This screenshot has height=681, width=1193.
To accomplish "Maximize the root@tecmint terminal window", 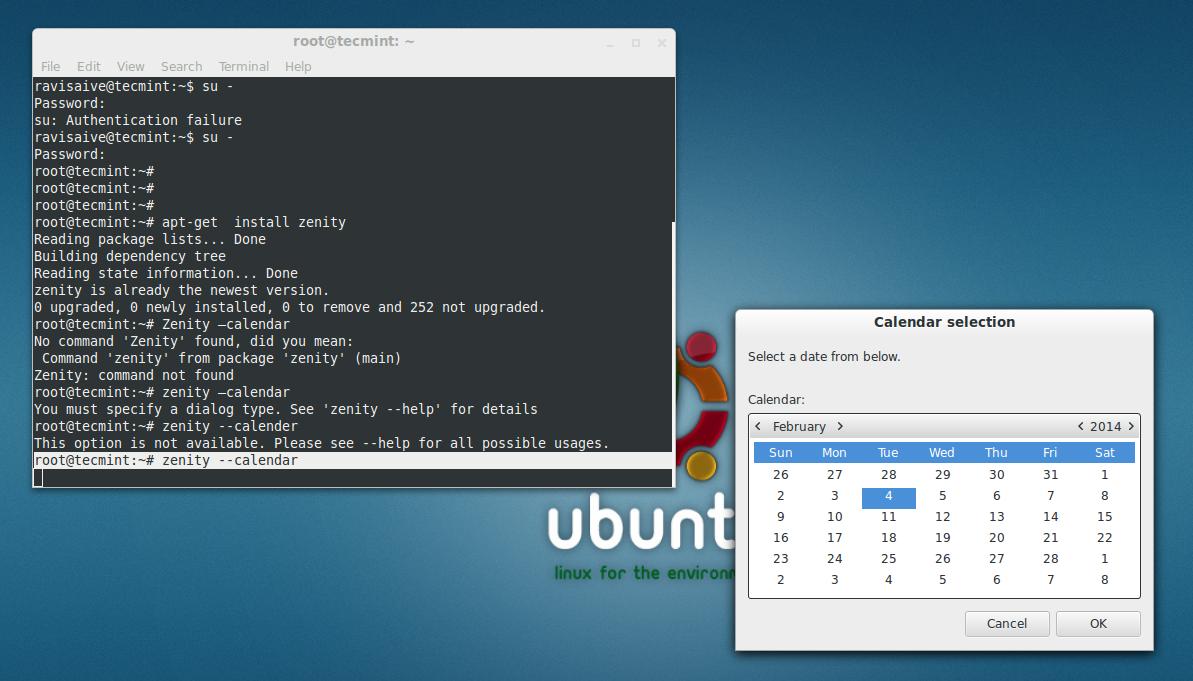I will click(x=636, y=43).
